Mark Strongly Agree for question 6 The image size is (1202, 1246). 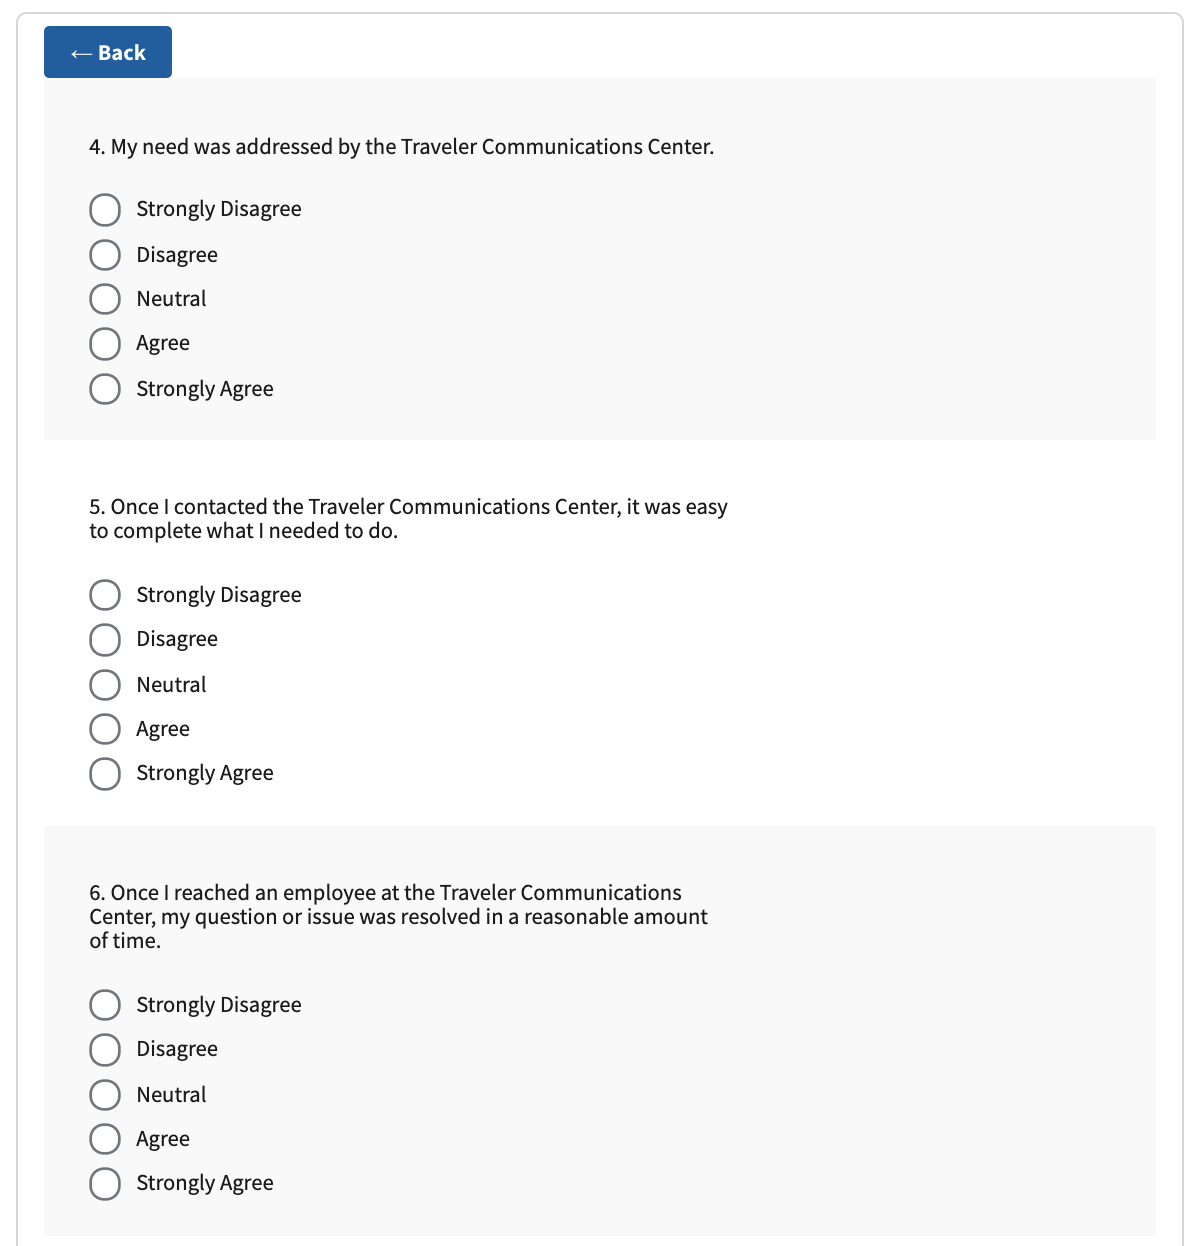point(105,1184)
